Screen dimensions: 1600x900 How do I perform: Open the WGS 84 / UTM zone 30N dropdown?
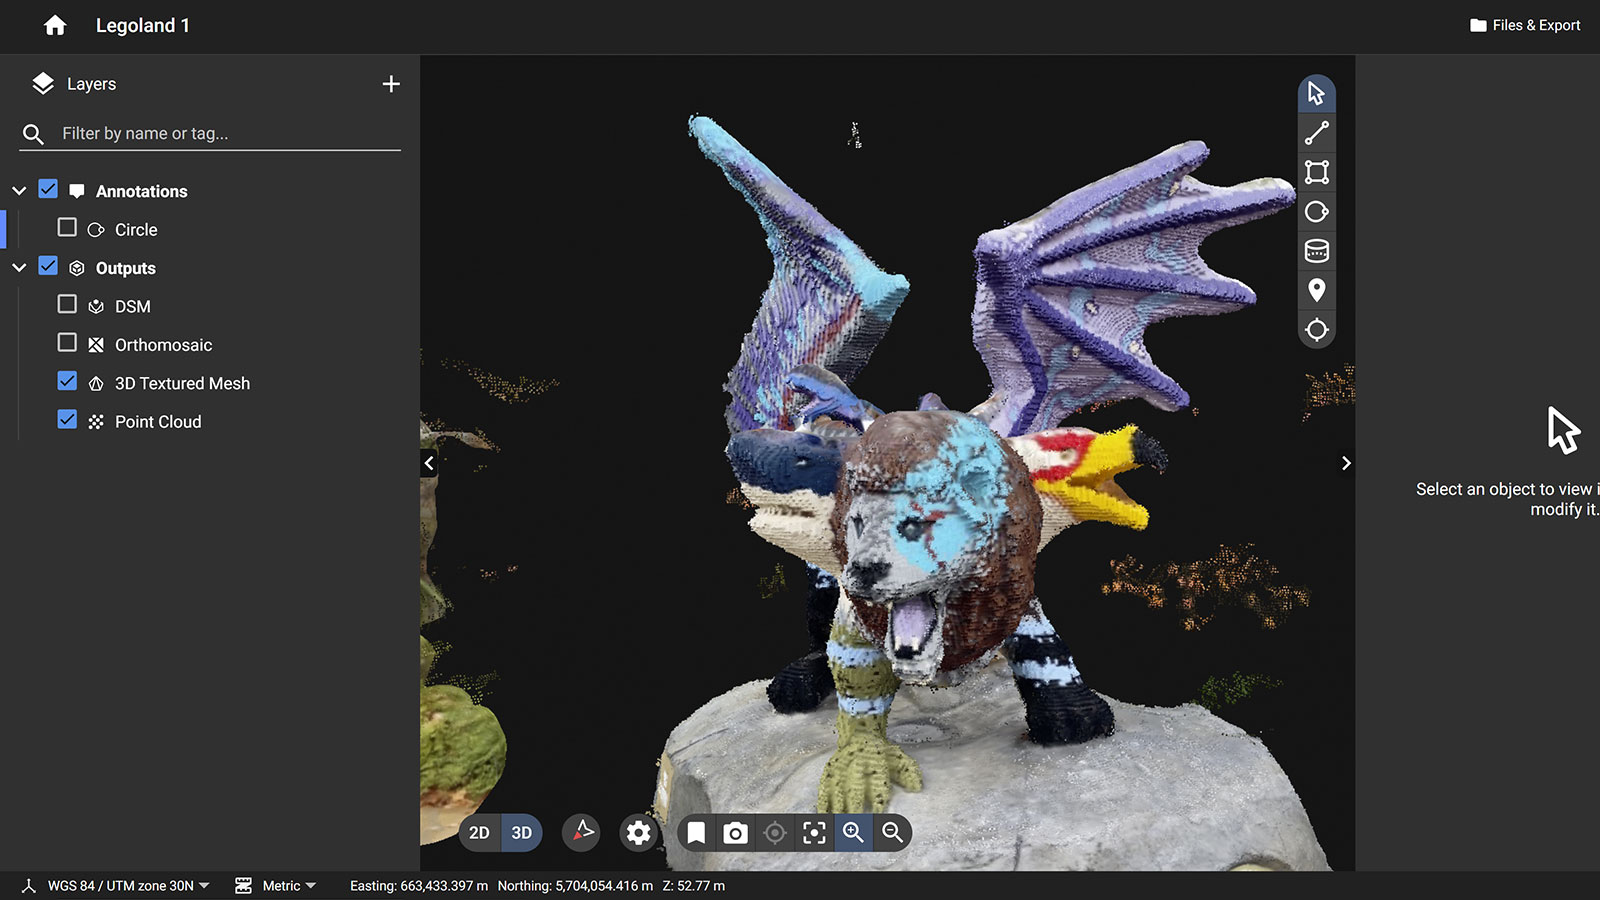129,886
